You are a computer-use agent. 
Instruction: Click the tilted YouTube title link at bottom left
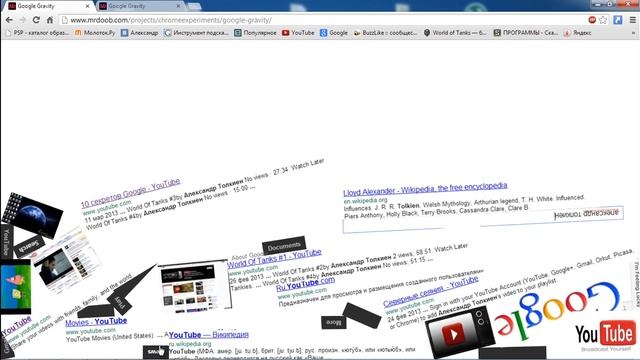pos(16,326)
